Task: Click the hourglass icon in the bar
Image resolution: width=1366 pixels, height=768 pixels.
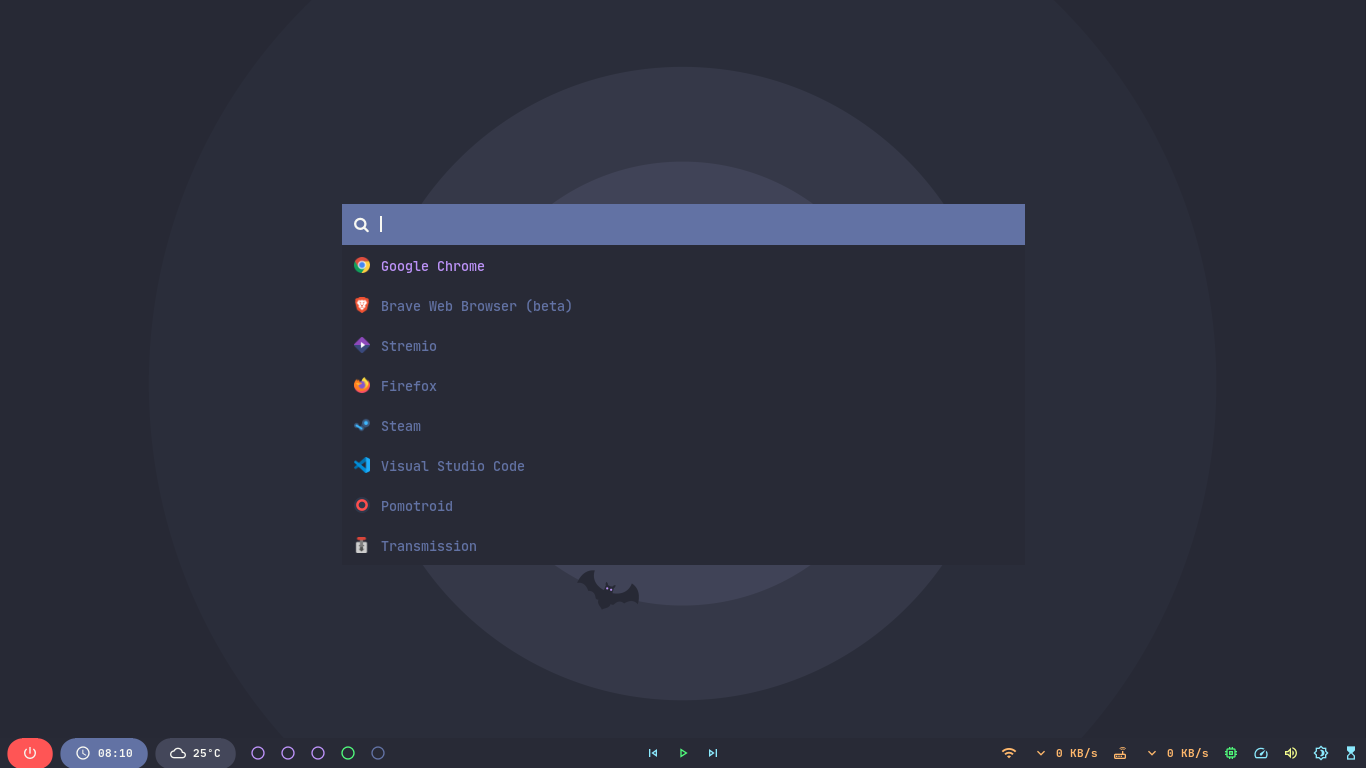Action: (x=1351, y=753)
